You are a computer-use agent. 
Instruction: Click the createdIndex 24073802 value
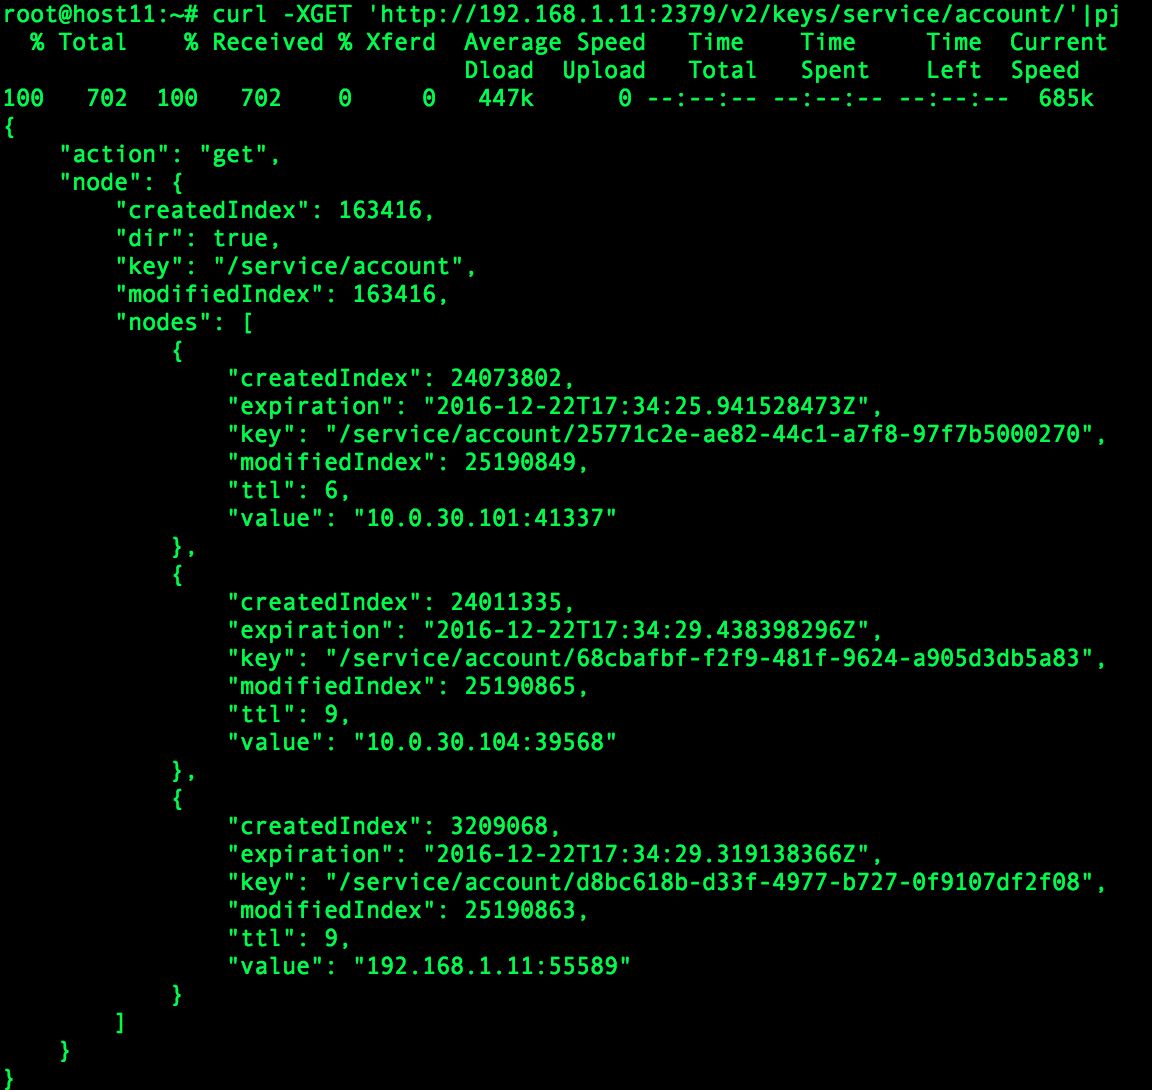506,379
